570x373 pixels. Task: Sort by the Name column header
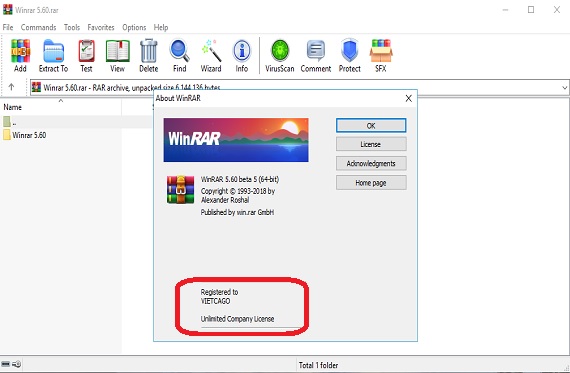point(12,107)
